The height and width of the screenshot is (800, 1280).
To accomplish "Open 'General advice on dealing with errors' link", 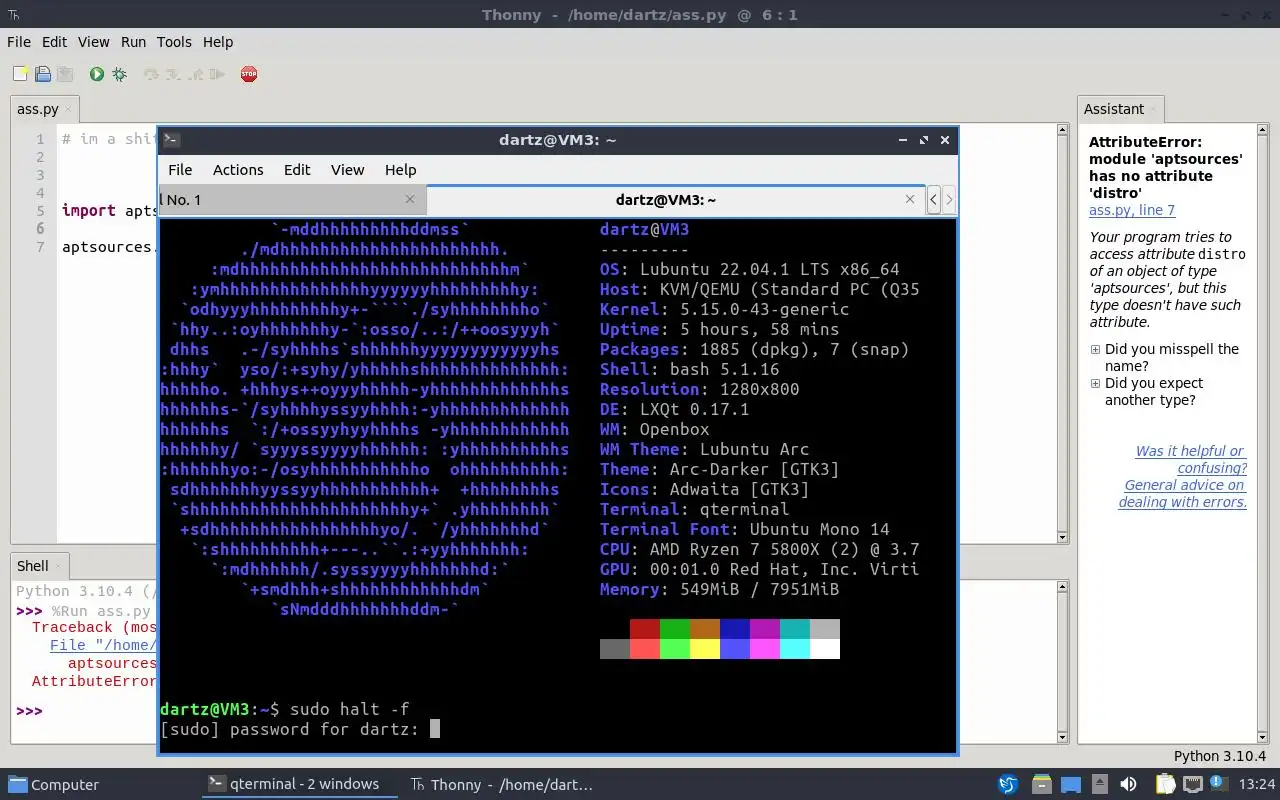I will (1183, 493).
